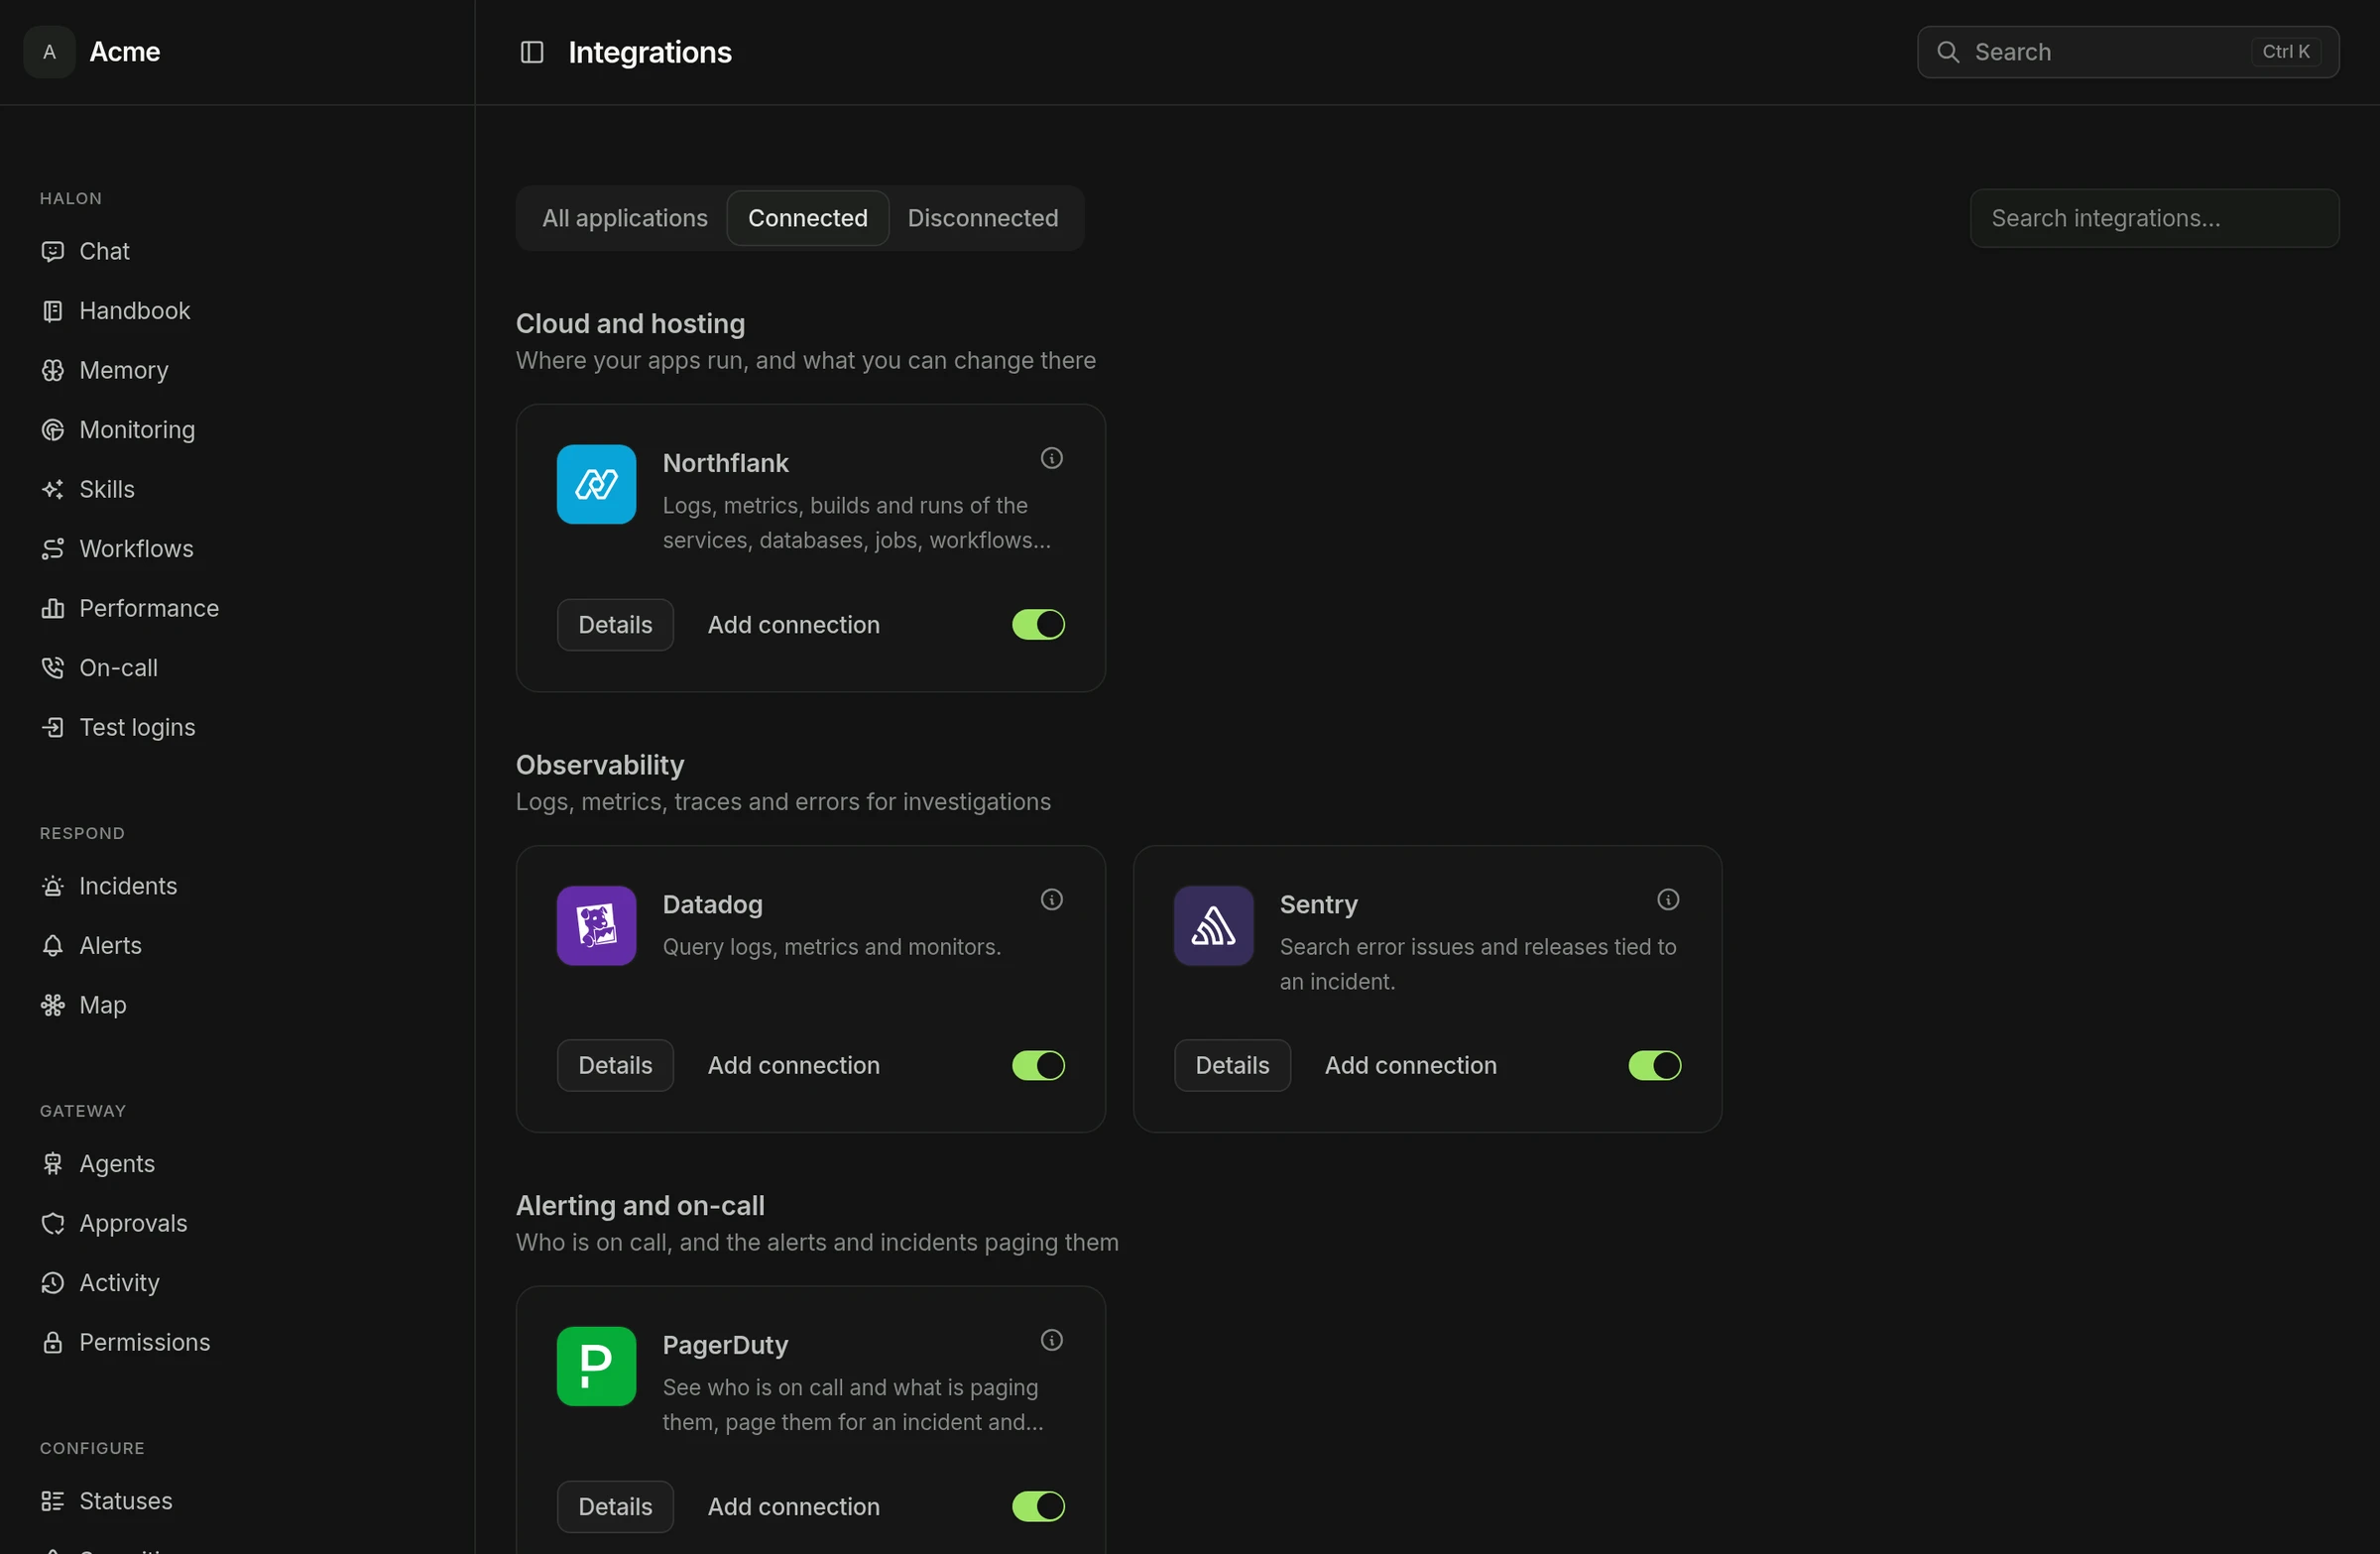Open Sentry Details

[x=1232, y=1066]
